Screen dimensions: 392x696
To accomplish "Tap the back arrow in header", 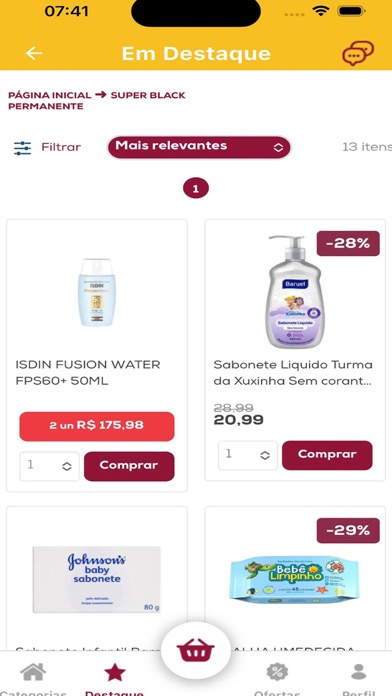I will pos(34,53).
